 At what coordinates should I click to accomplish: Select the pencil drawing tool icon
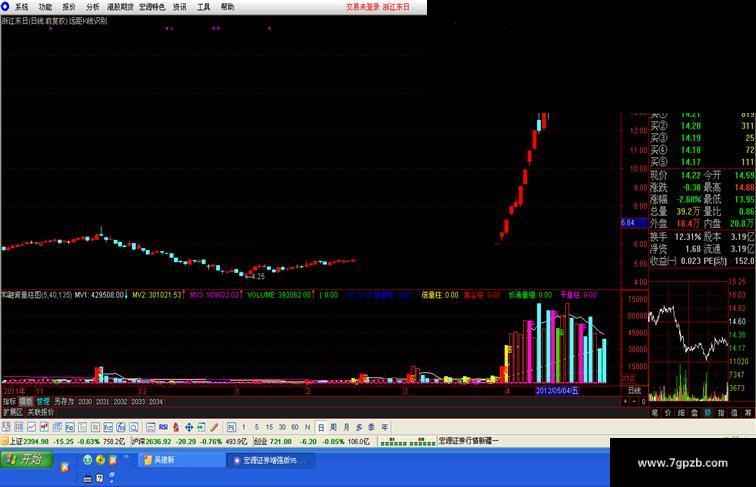coord(214,427)
